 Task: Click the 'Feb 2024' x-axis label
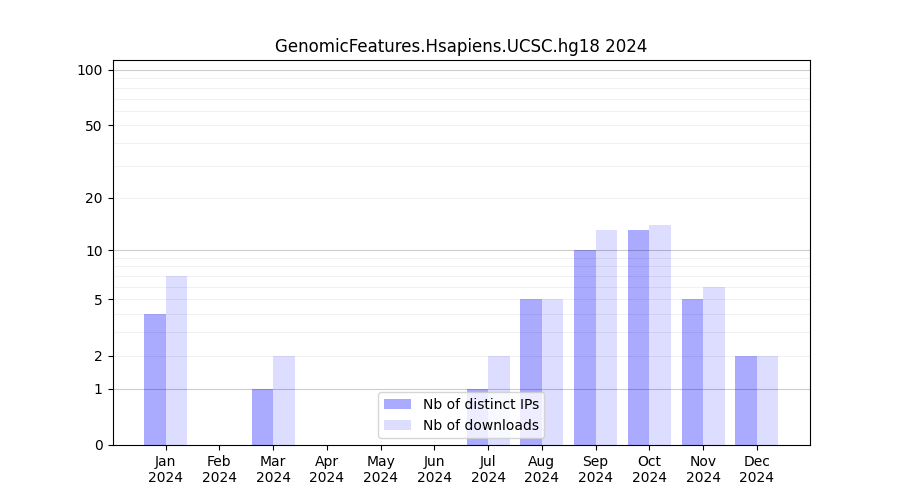(x=219, y=469)
